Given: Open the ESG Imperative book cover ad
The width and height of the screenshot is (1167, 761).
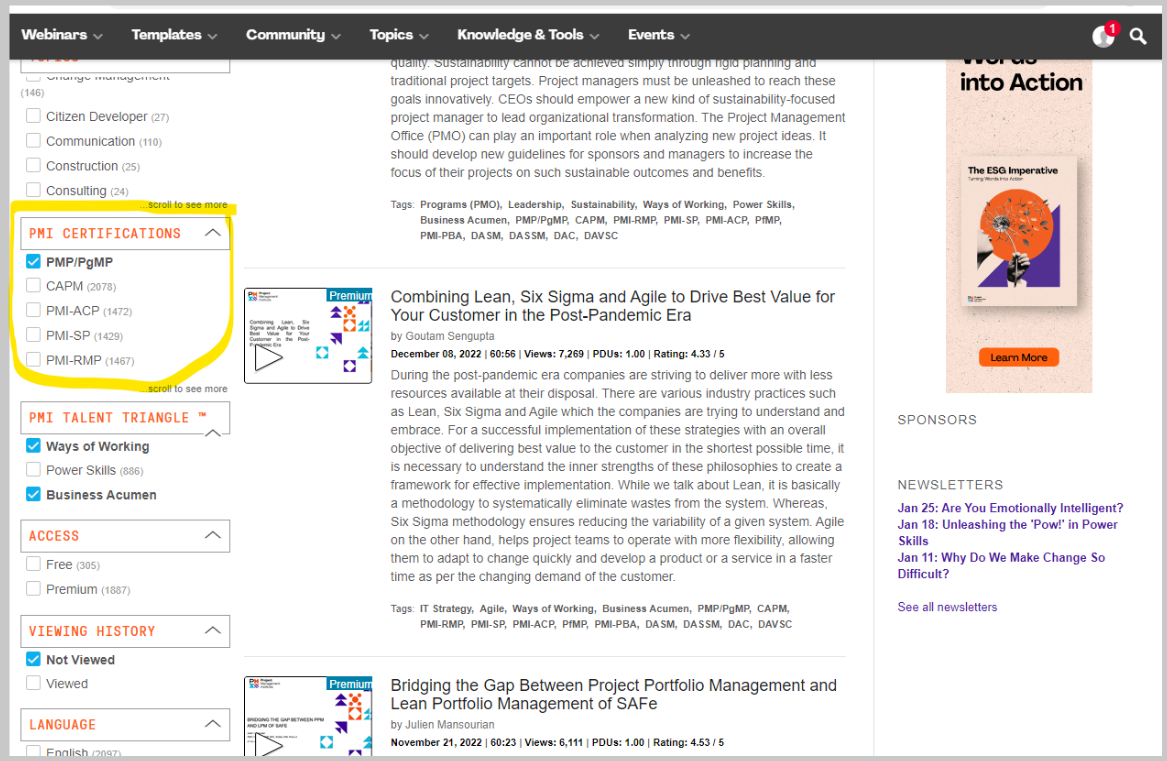Looking at the screenshot, I should point(1018,232).
